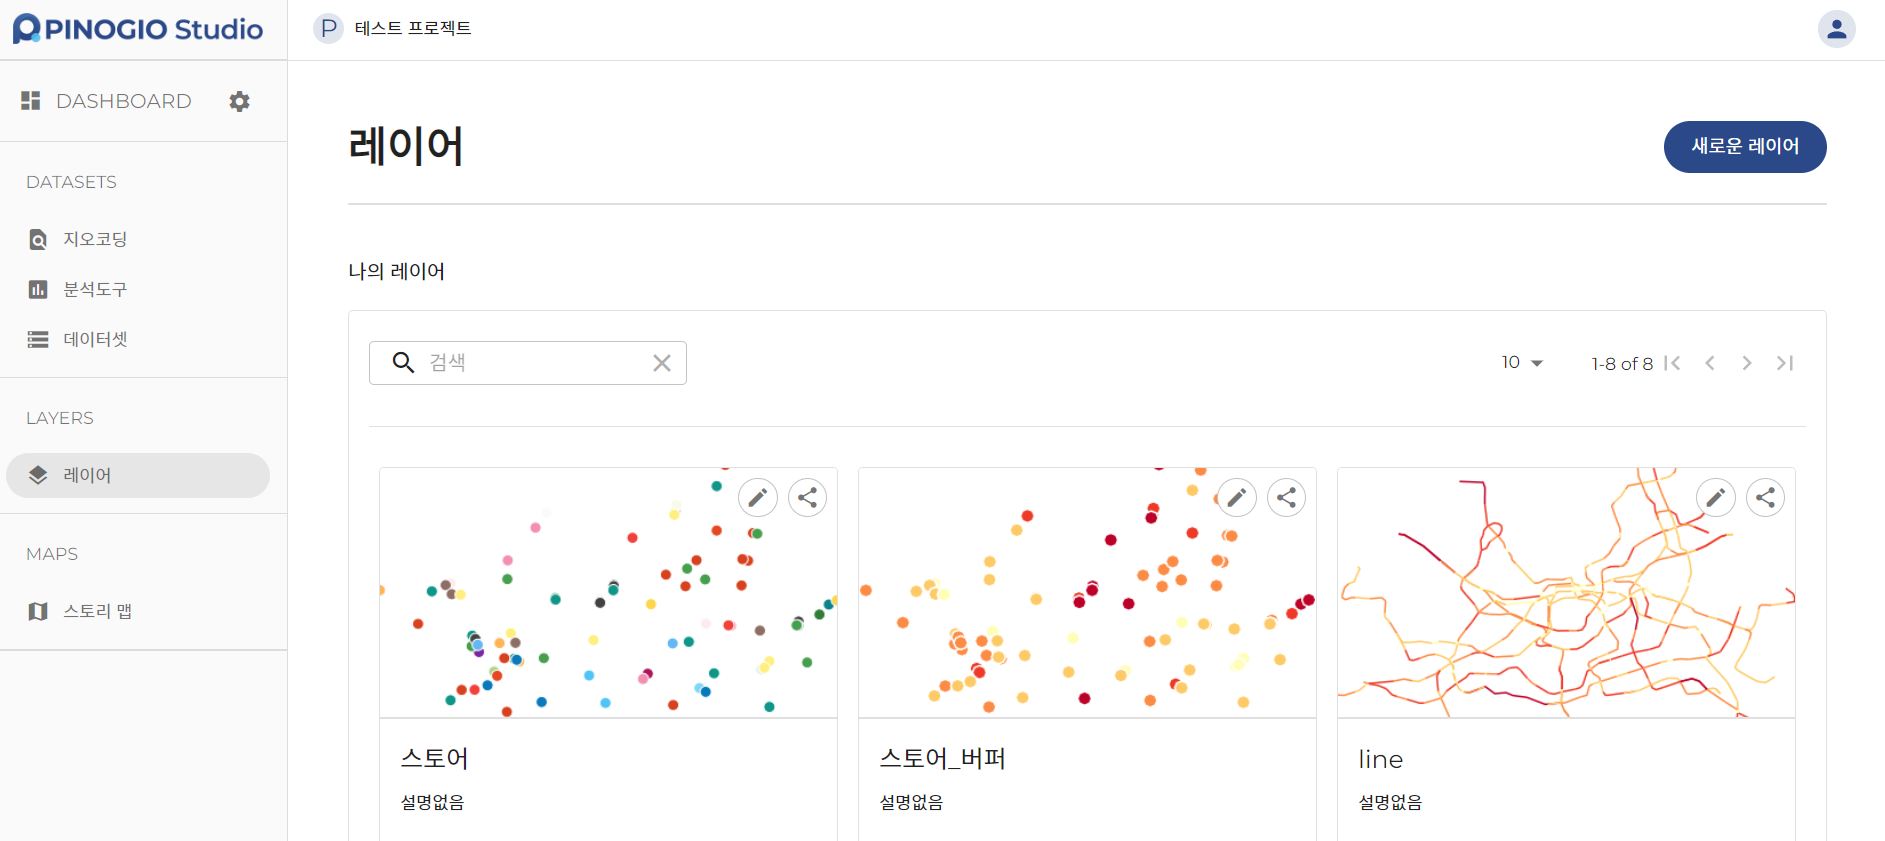
Task: Open 지오코딩 in the sidebar
Action: click(x=95, y=239)
